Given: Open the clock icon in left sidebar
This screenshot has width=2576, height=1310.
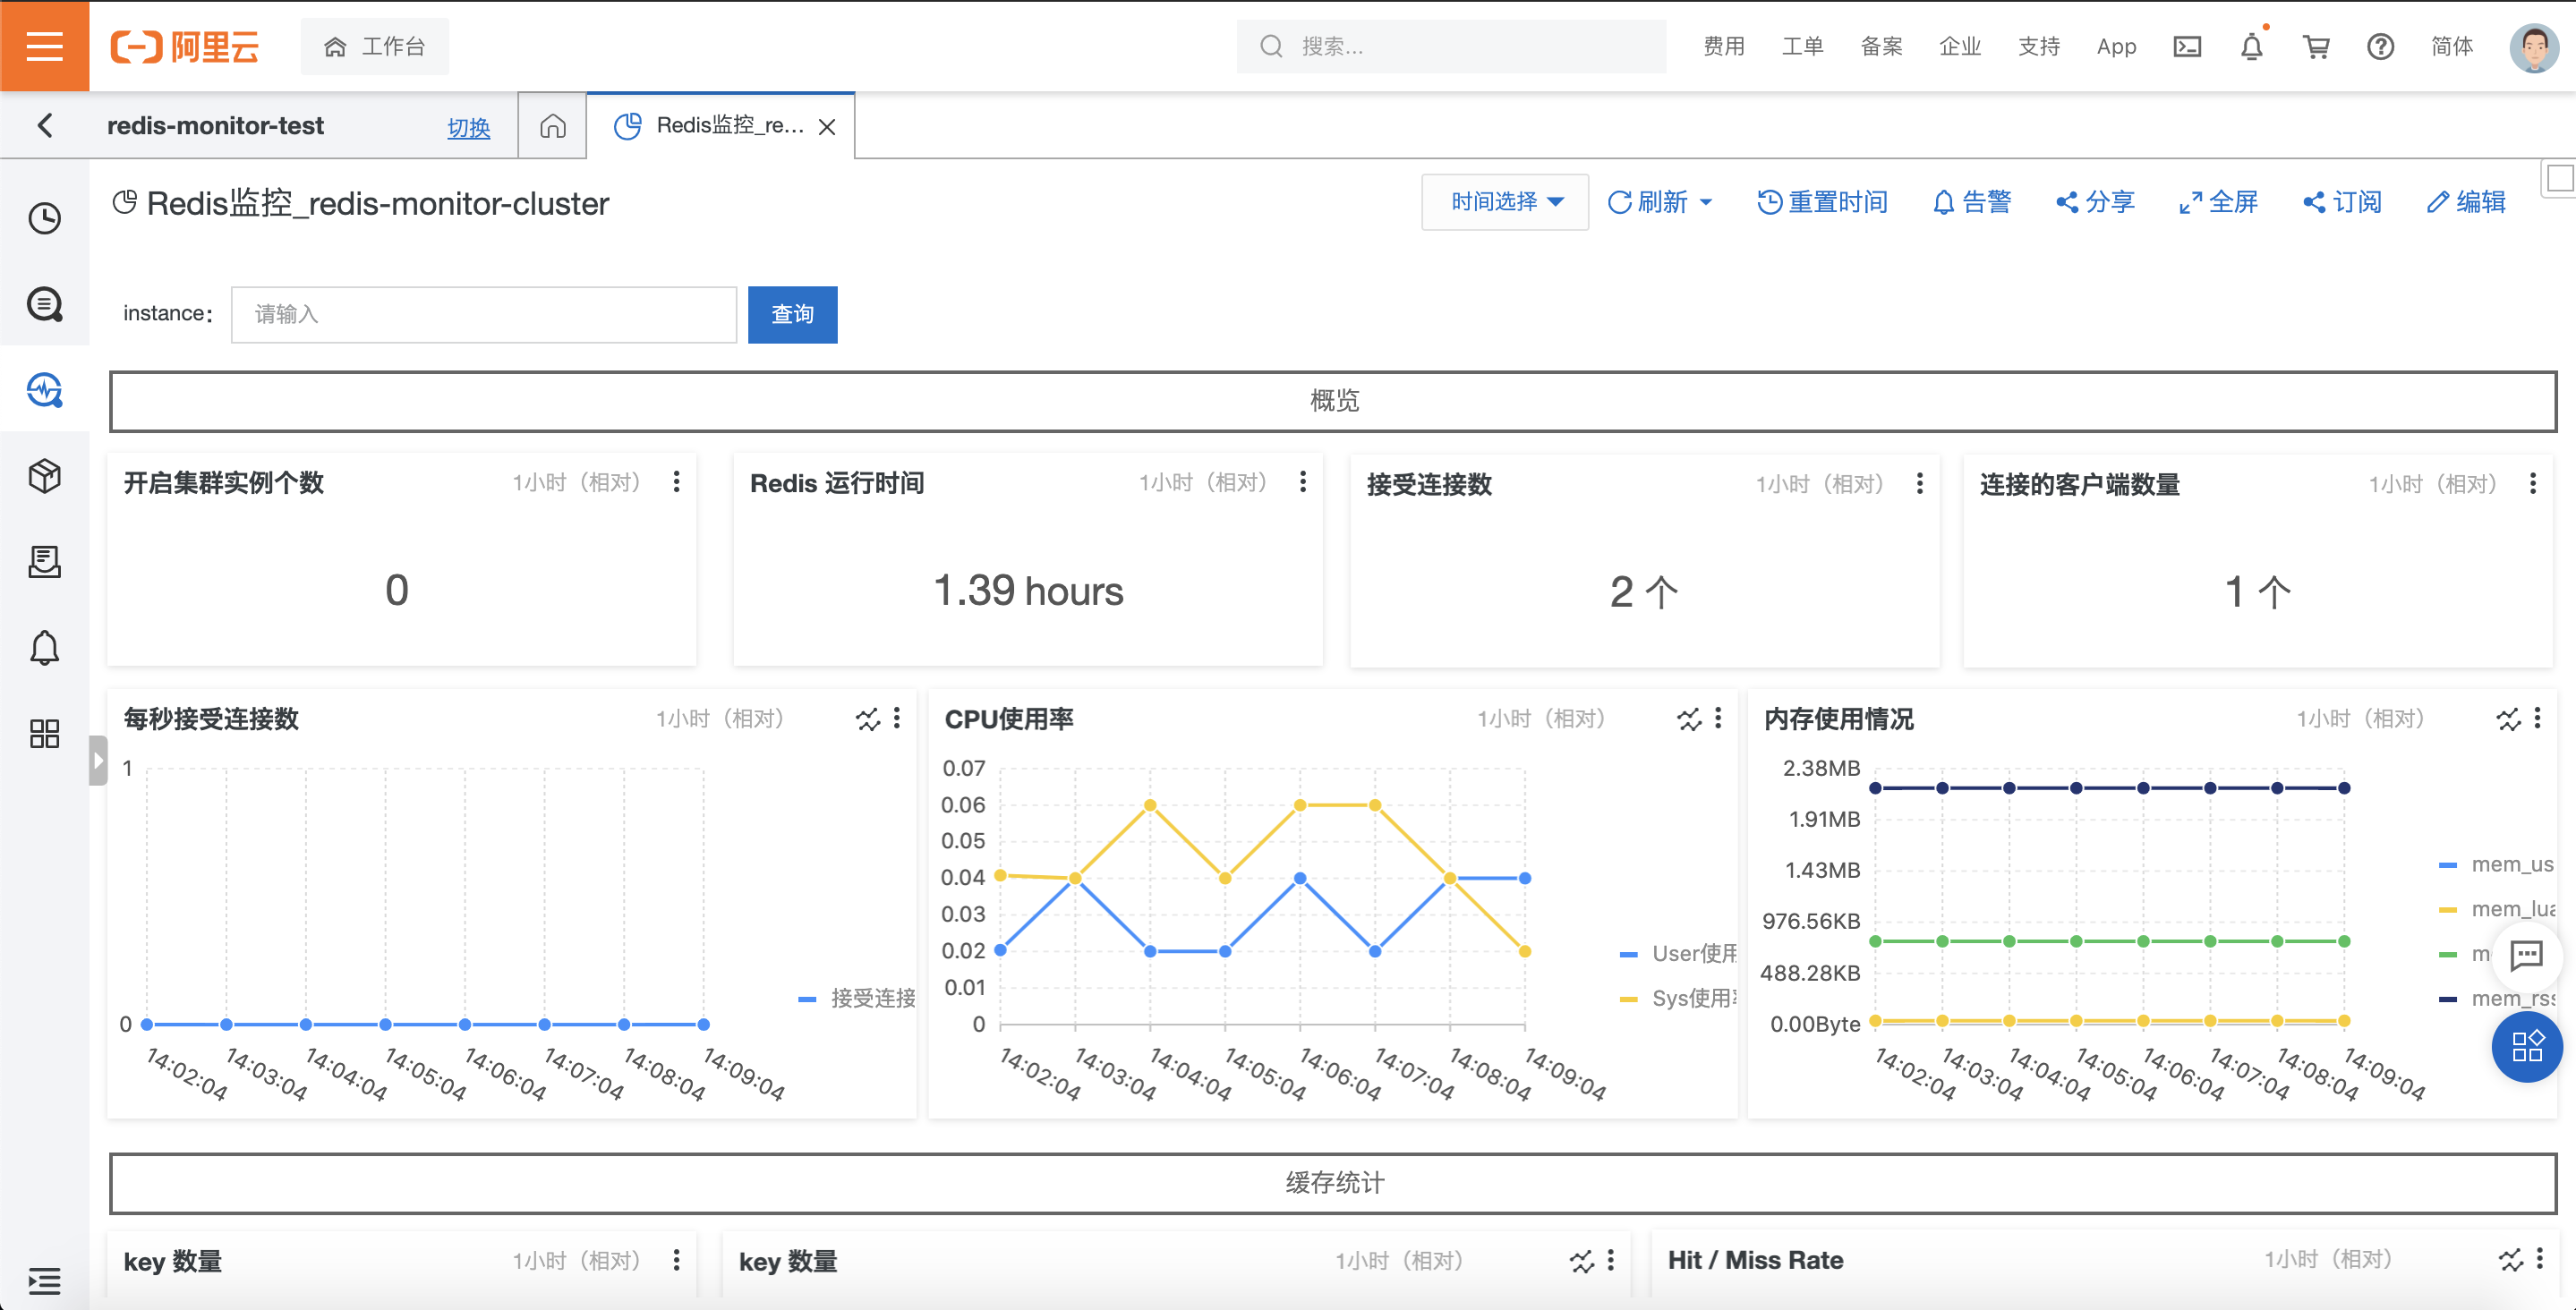Looking at the screenshot, I should [44, 218].
